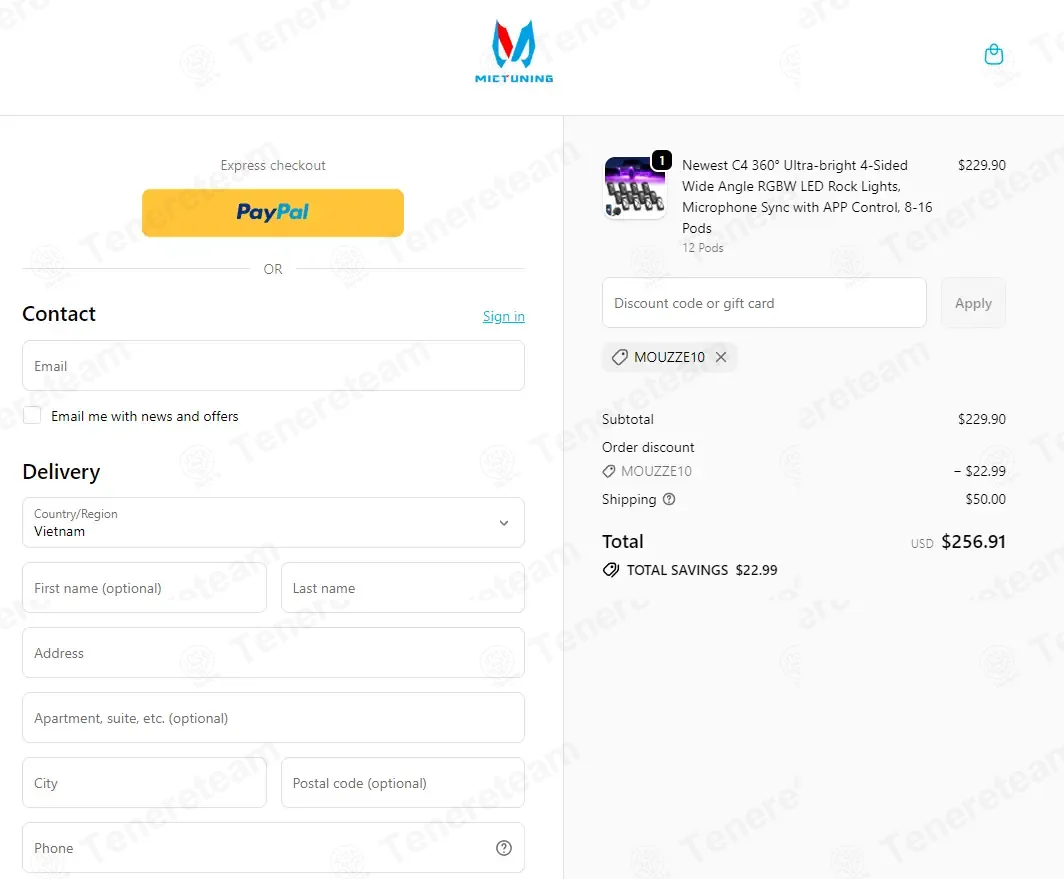Apply the discount code
Screen dimensions: 1064x879
coord(973,303)
